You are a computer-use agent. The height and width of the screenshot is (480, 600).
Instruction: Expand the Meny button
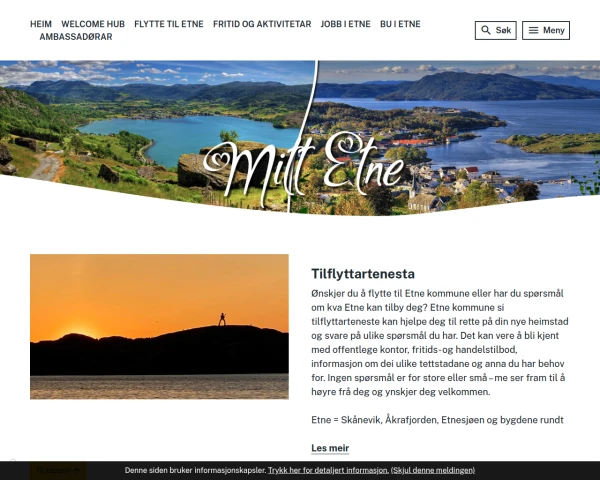(x=546, y=30)
